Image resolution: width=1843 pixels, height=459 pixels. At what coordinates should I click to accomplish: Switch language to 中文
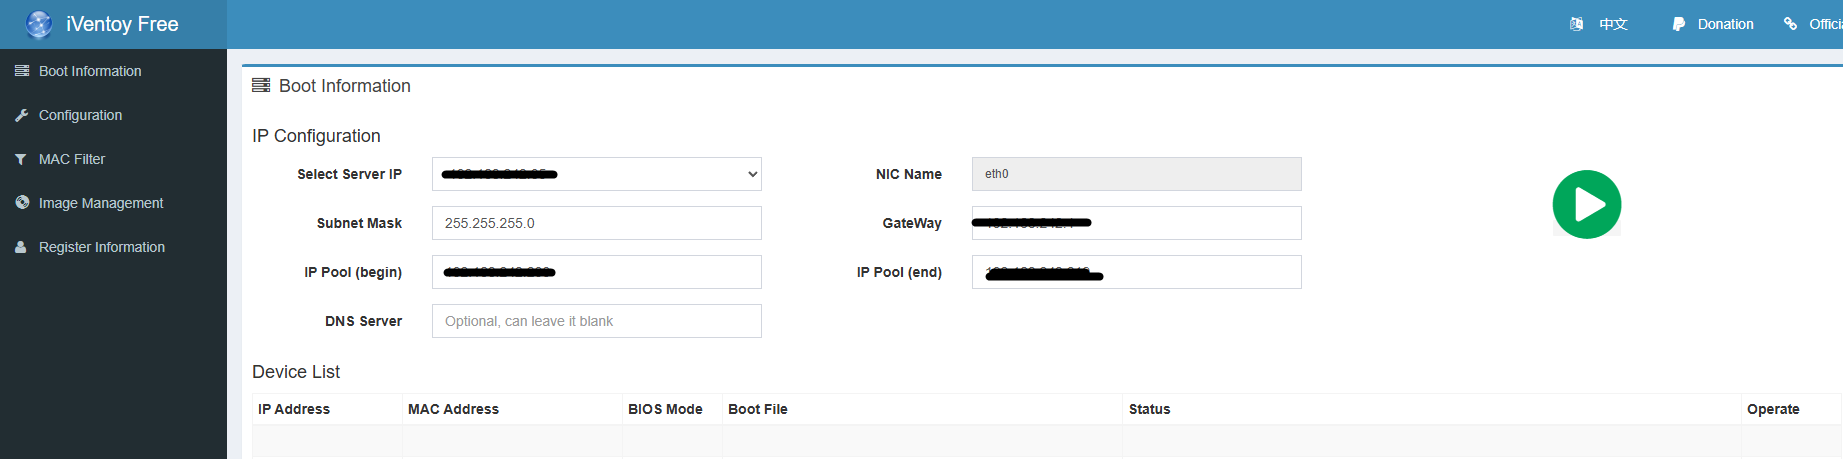coord(1613,24)
